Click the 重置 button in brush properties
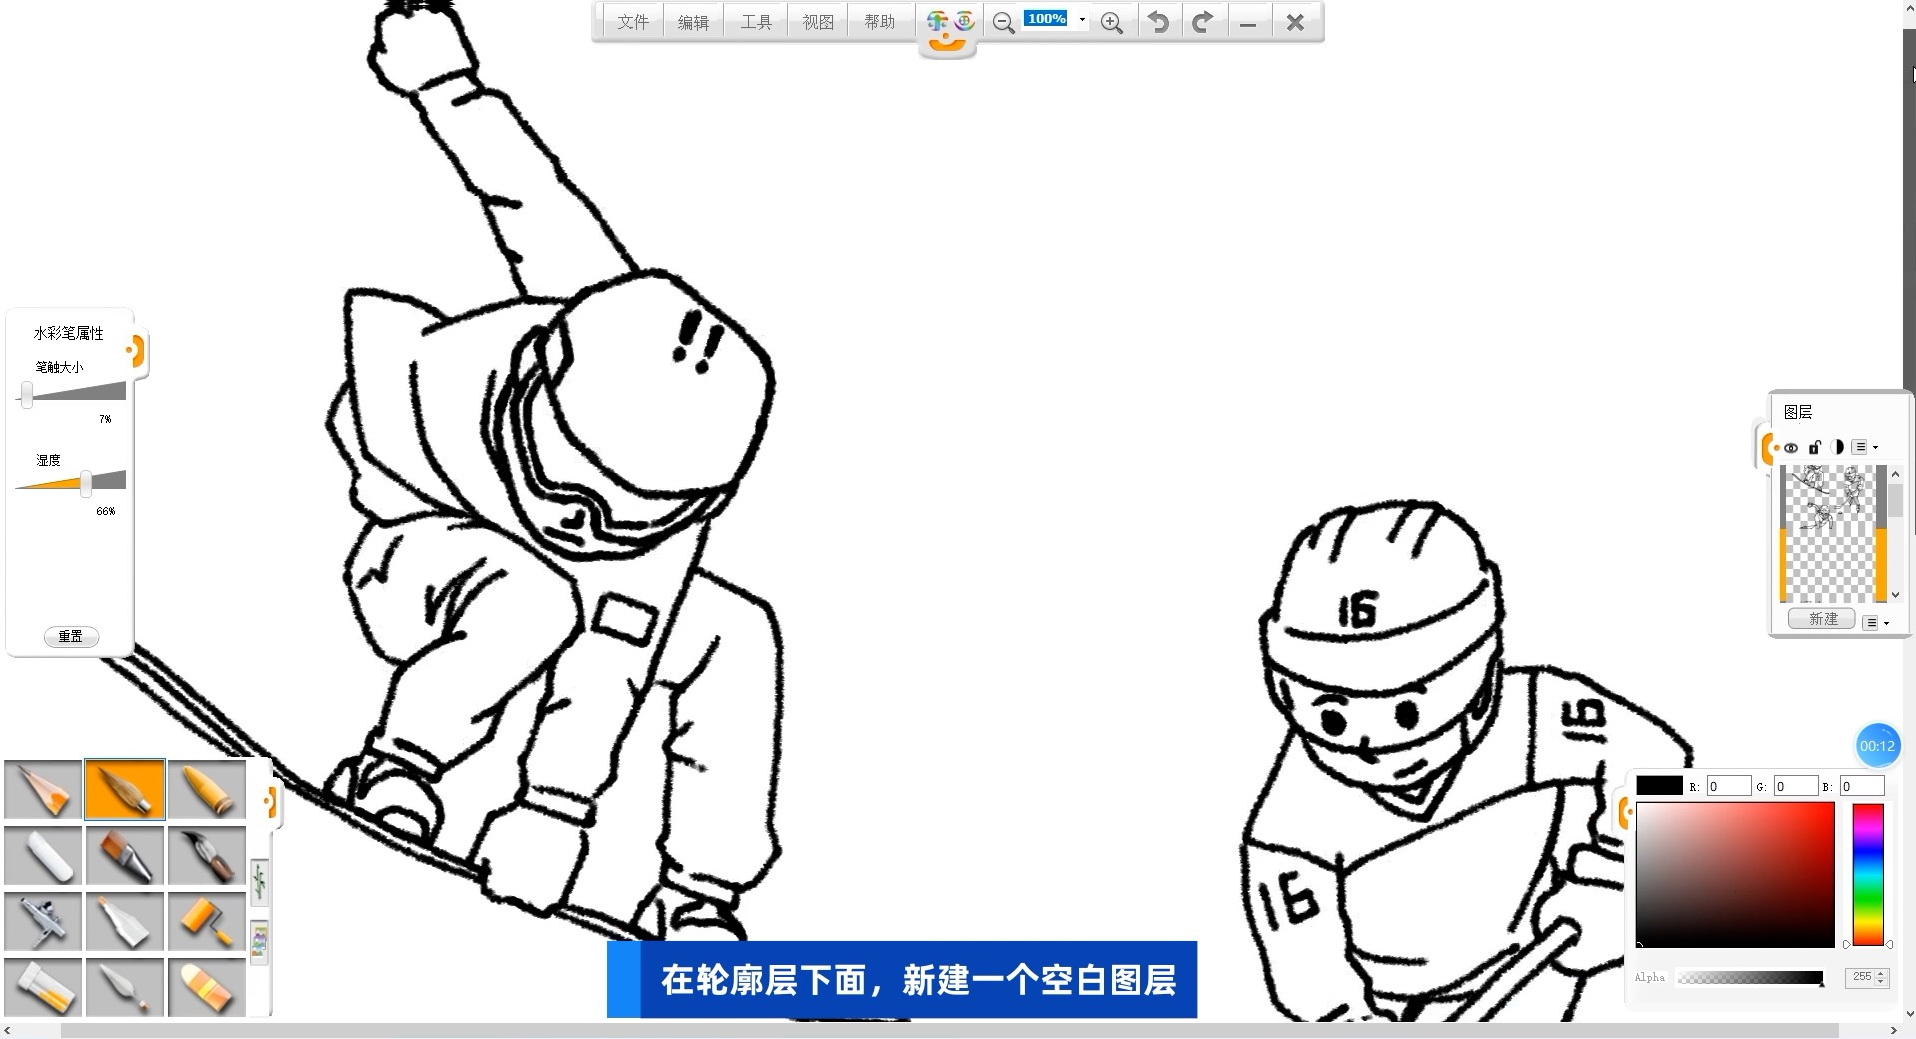The height and width of the screenshot is (1039, 1916). point(71,636)
